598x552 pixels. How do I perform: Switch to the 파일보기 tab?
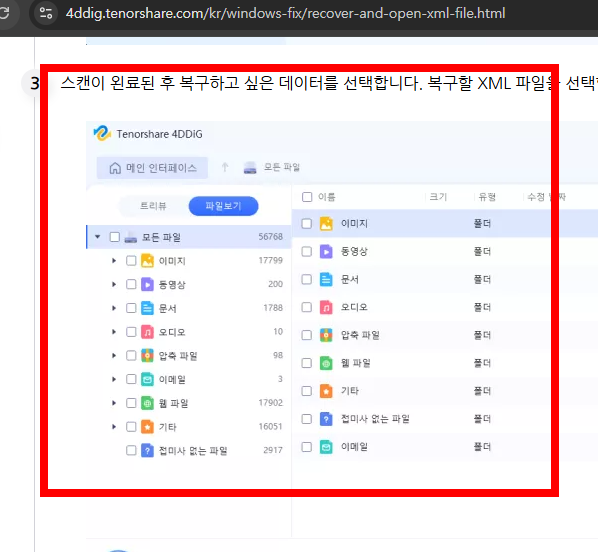(223, 206)
